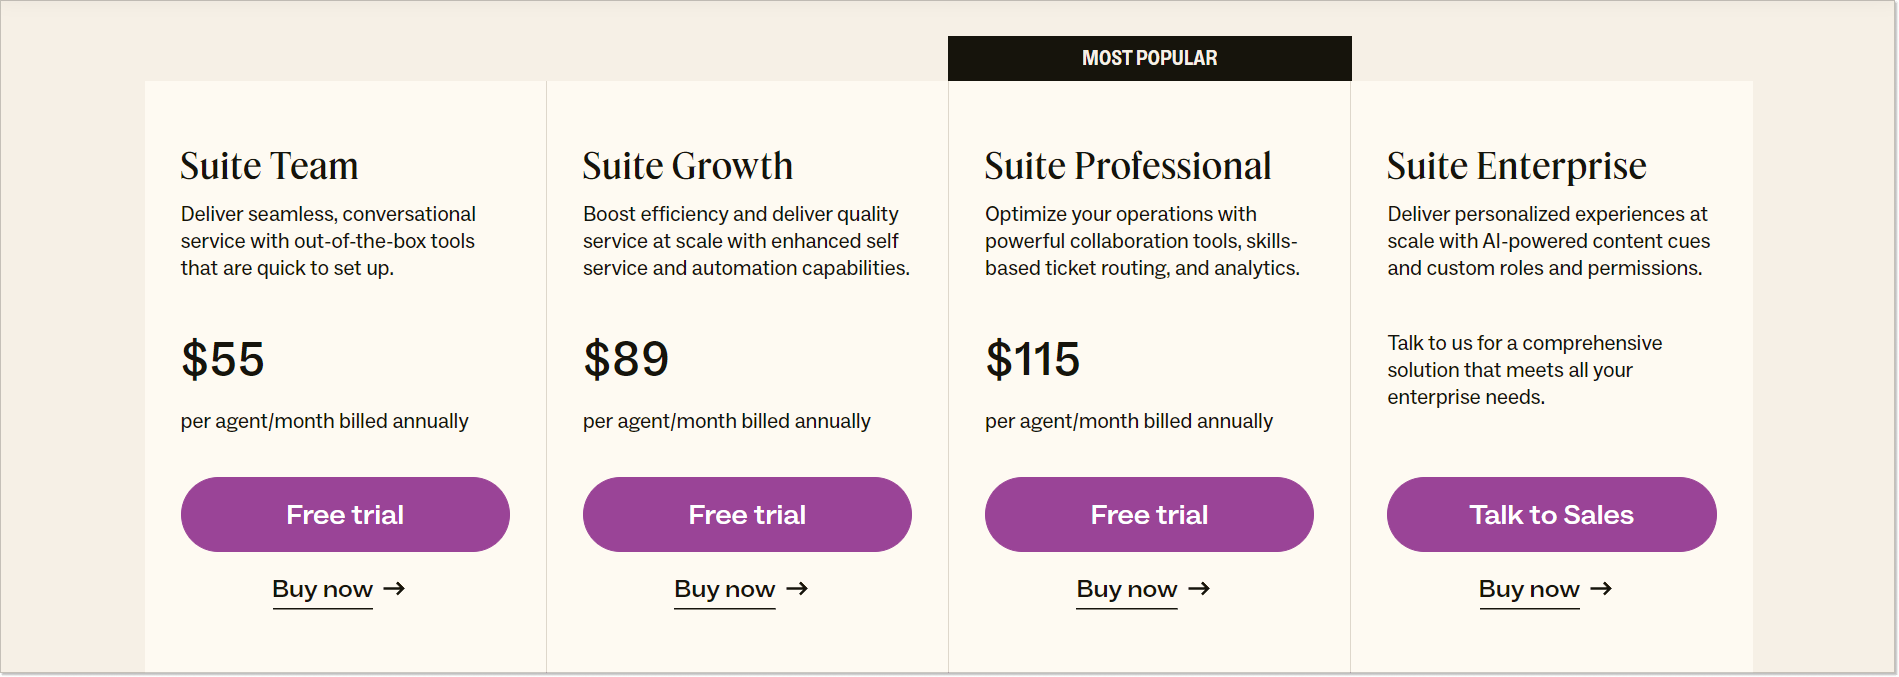Screen dimensions: 1899x677
Task: Open the Buy now link for Suite Team
Action: pyautogui.click(x=322, y=589)
